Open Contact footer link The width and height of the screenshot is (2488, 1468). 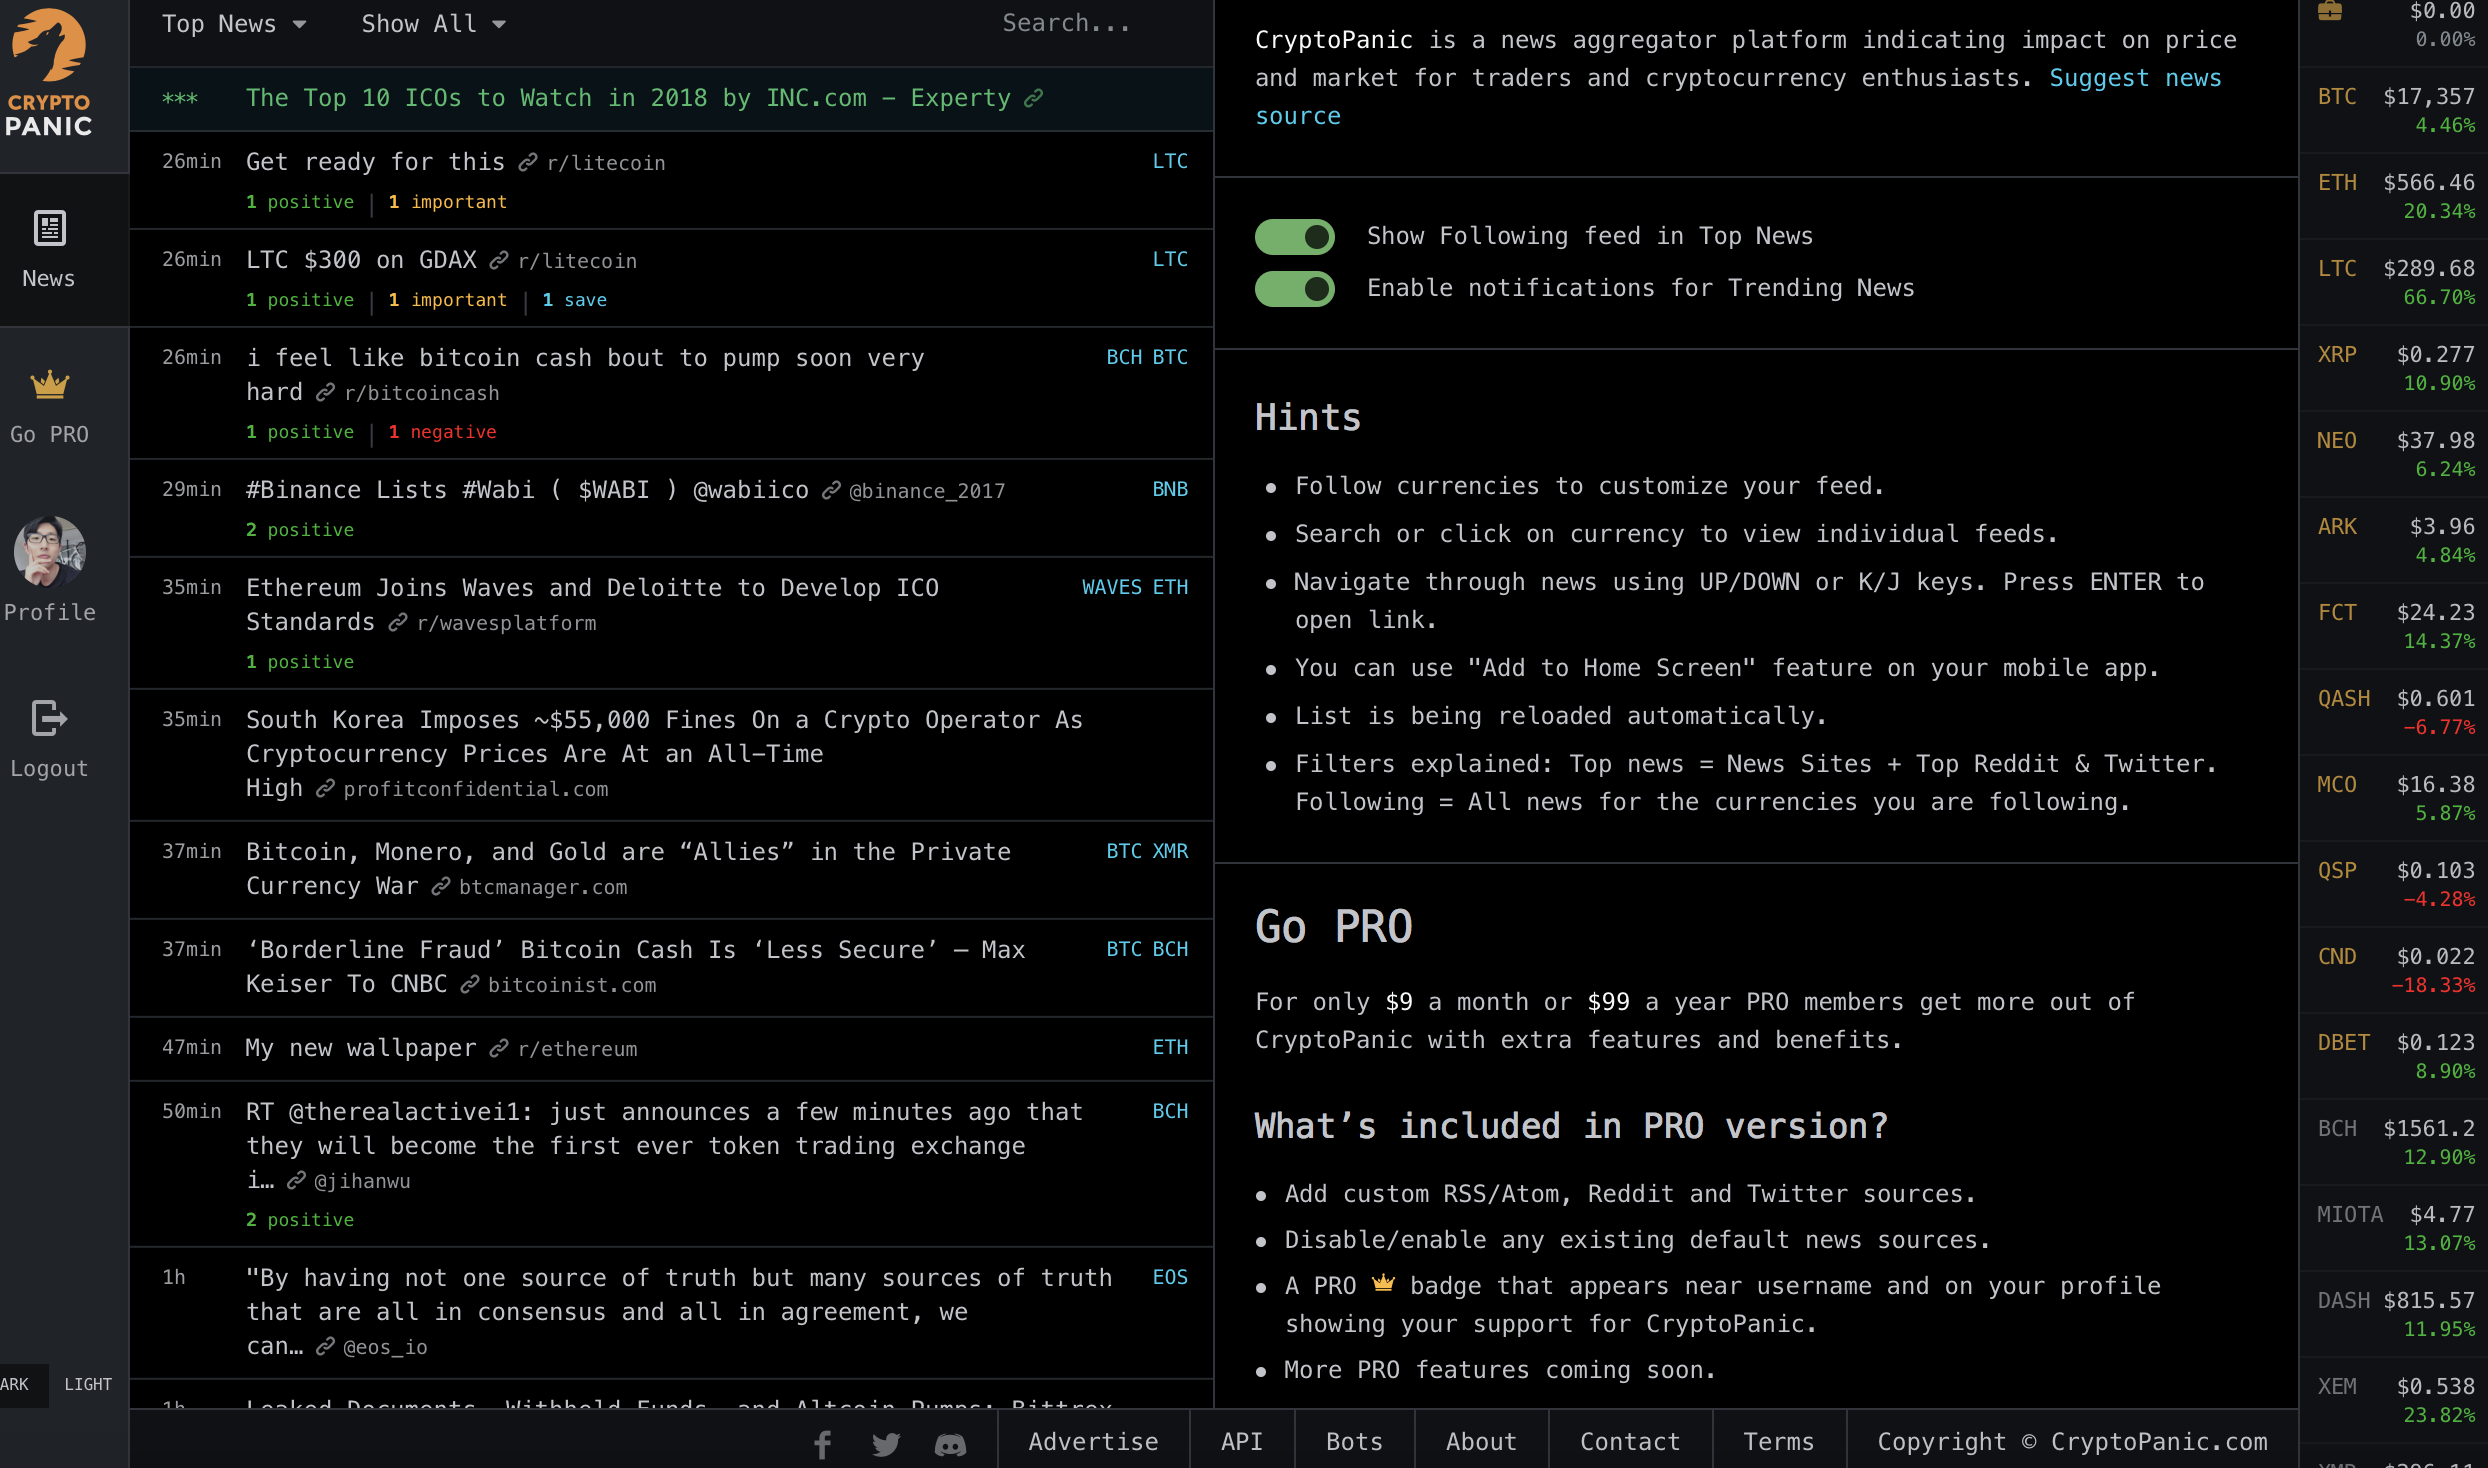coord(1630,1441)
